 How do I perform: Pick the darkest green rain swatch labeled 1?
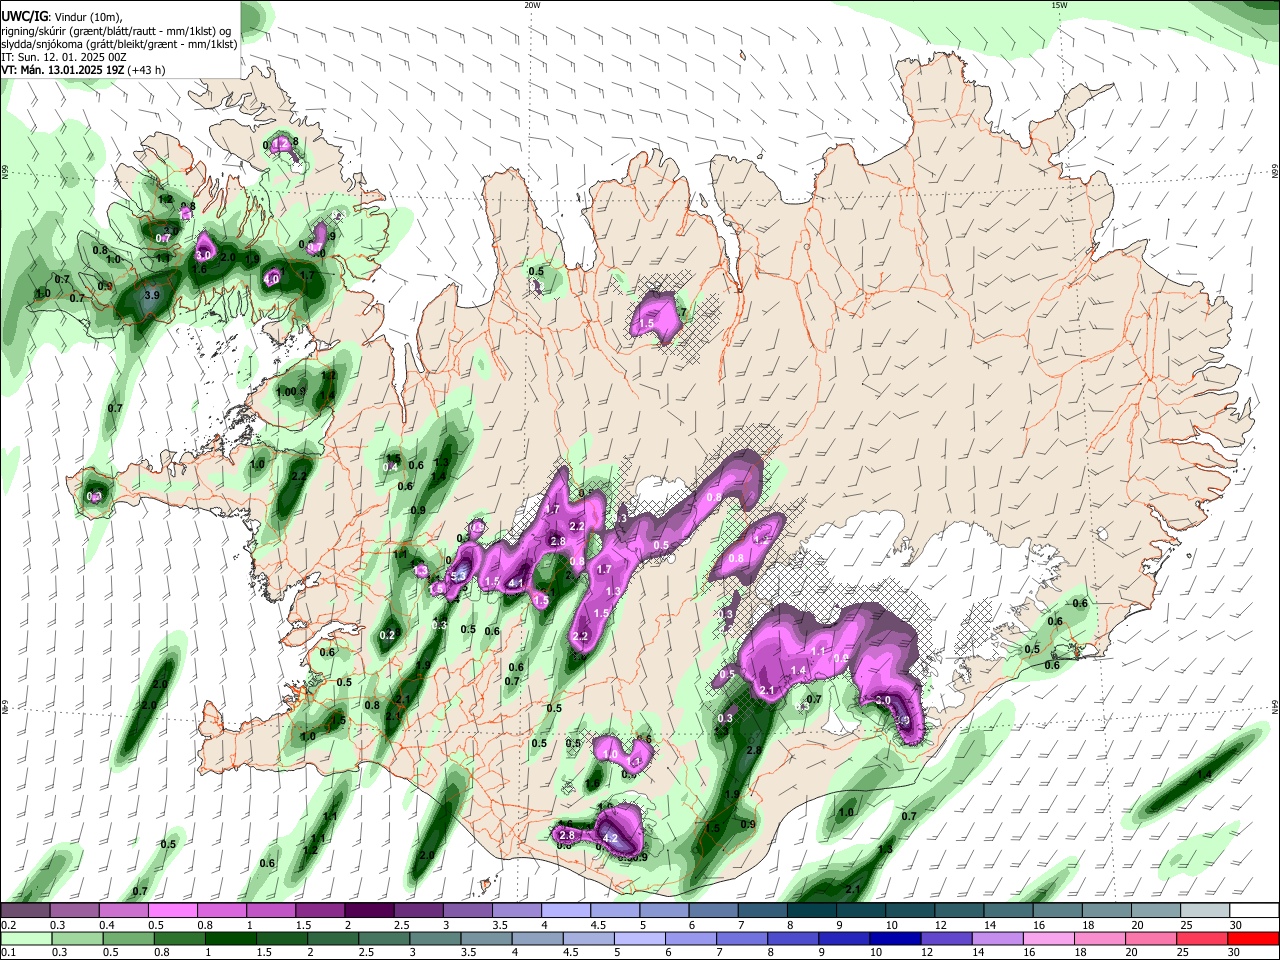click(x=231, y=938)
